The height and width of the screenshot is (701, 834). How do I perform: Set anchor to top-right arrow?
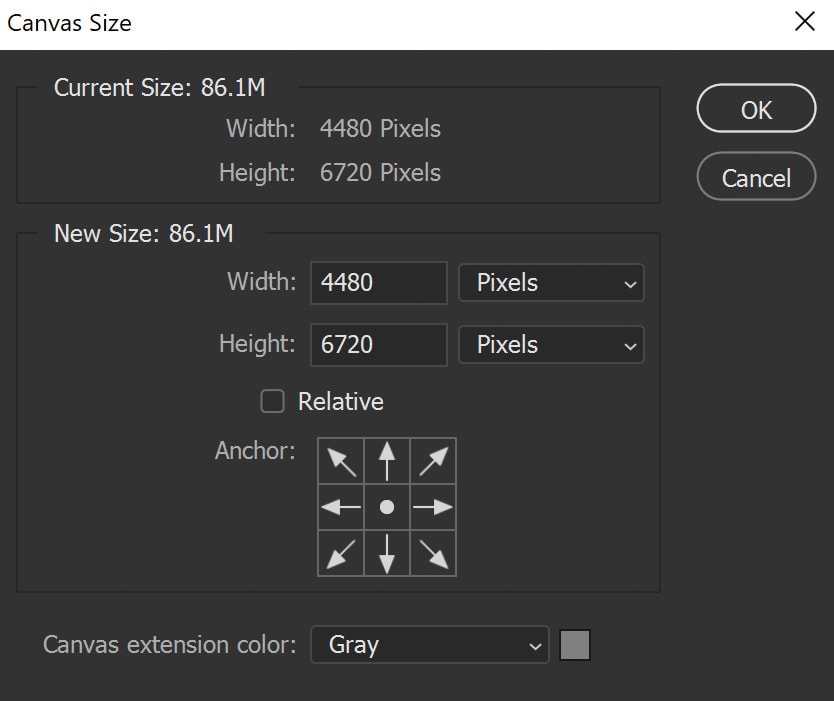(x=433, y=461)
